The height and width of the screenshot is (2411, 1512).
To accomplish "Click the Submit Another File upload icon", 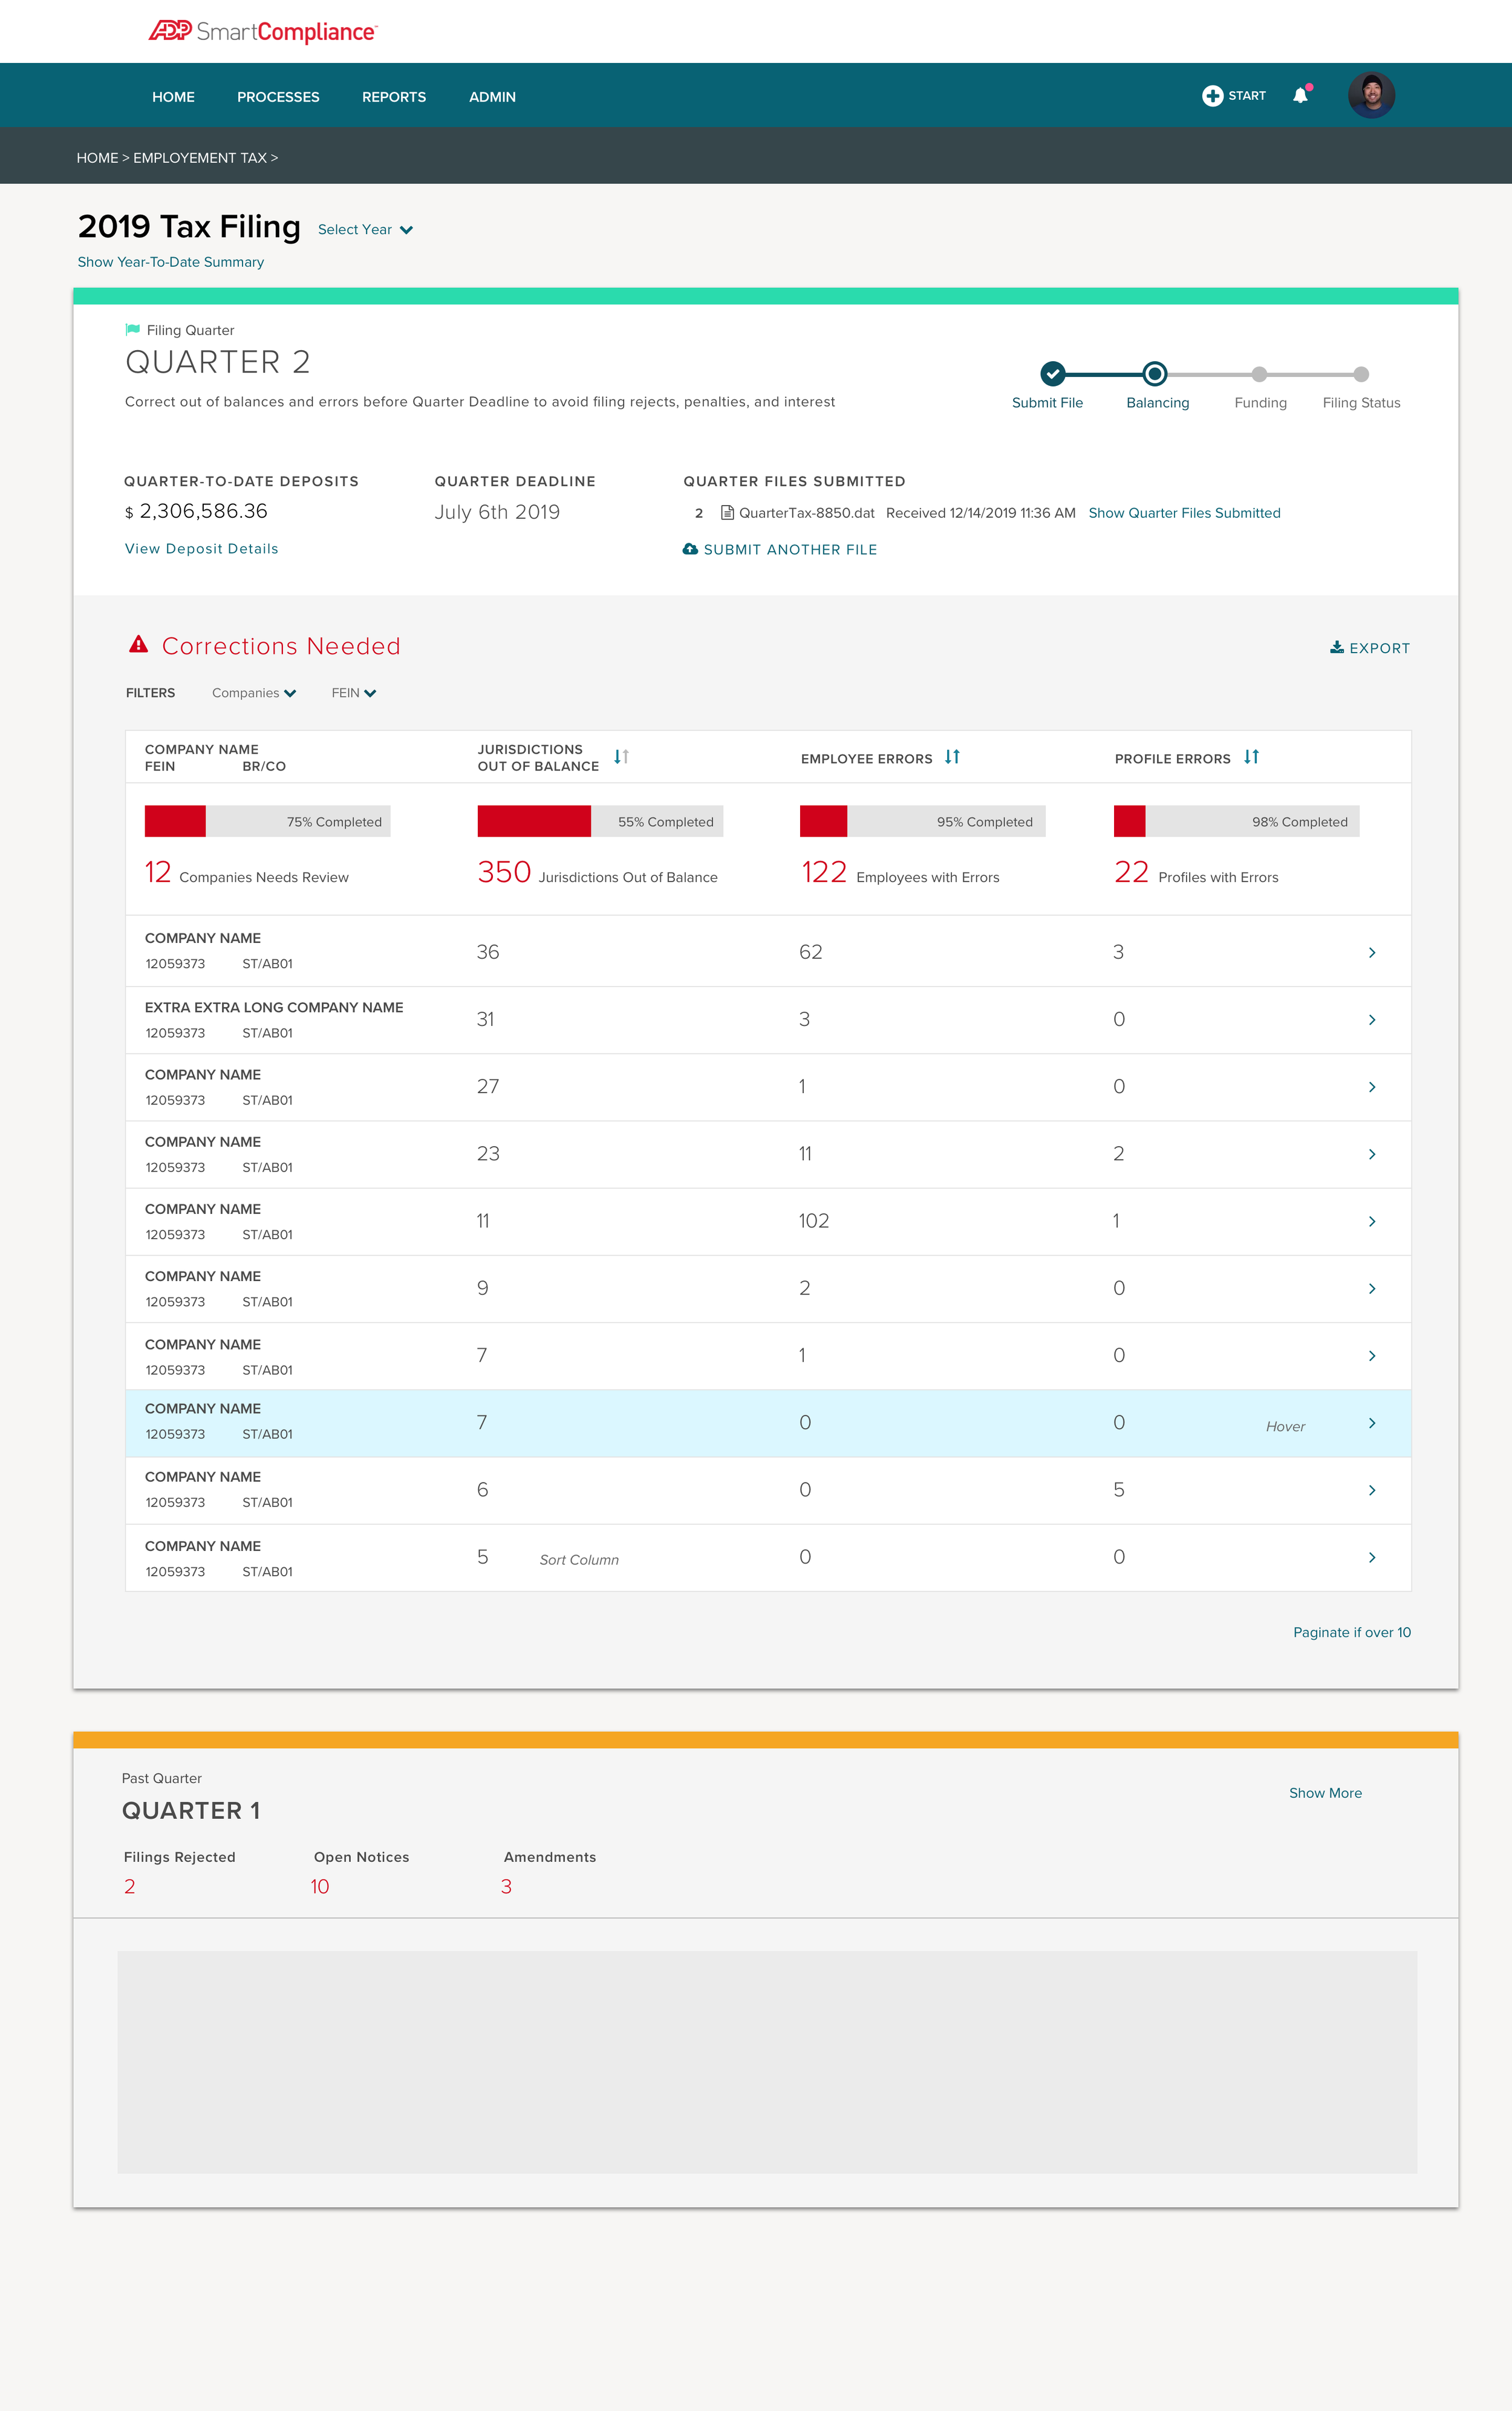I will [x=690, y=549].
